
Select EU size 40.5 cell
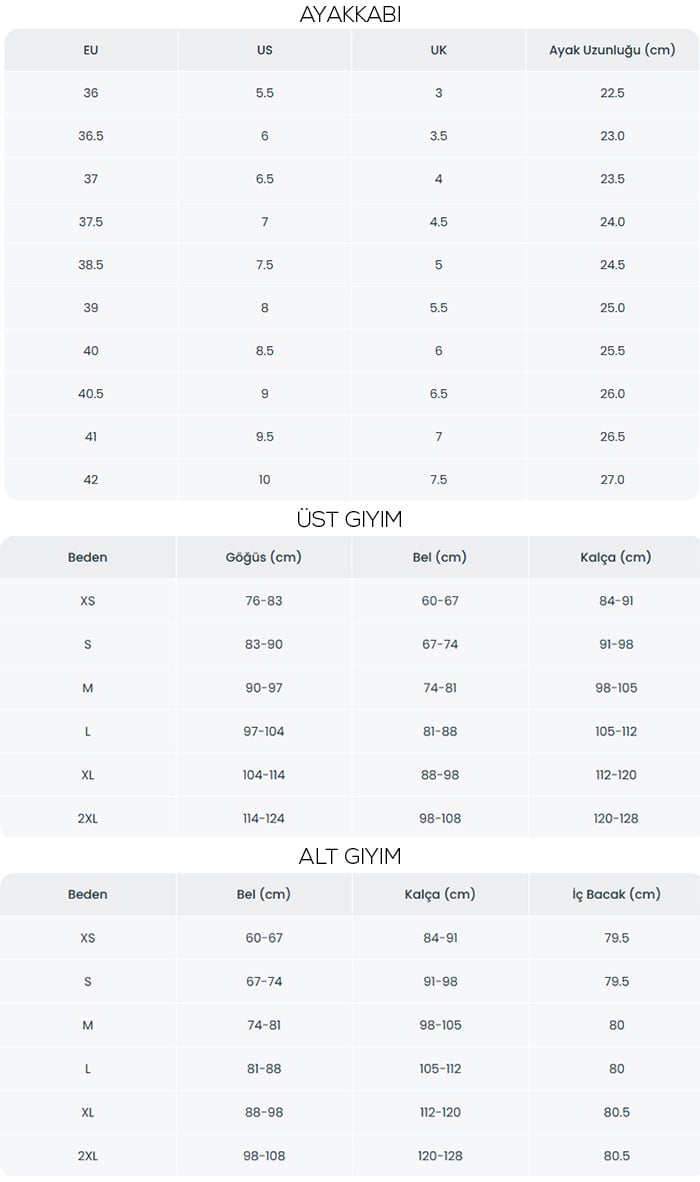[x=90, y=394]
